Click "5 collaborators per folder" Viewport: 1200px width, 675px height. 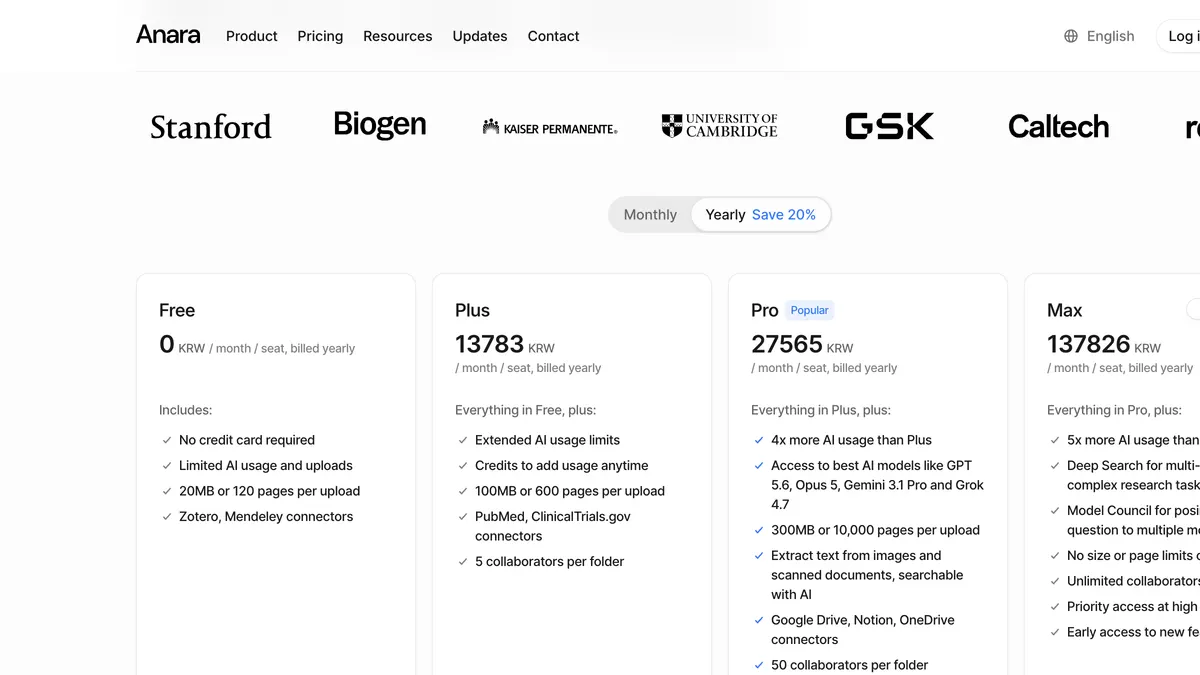pos(549,561)
